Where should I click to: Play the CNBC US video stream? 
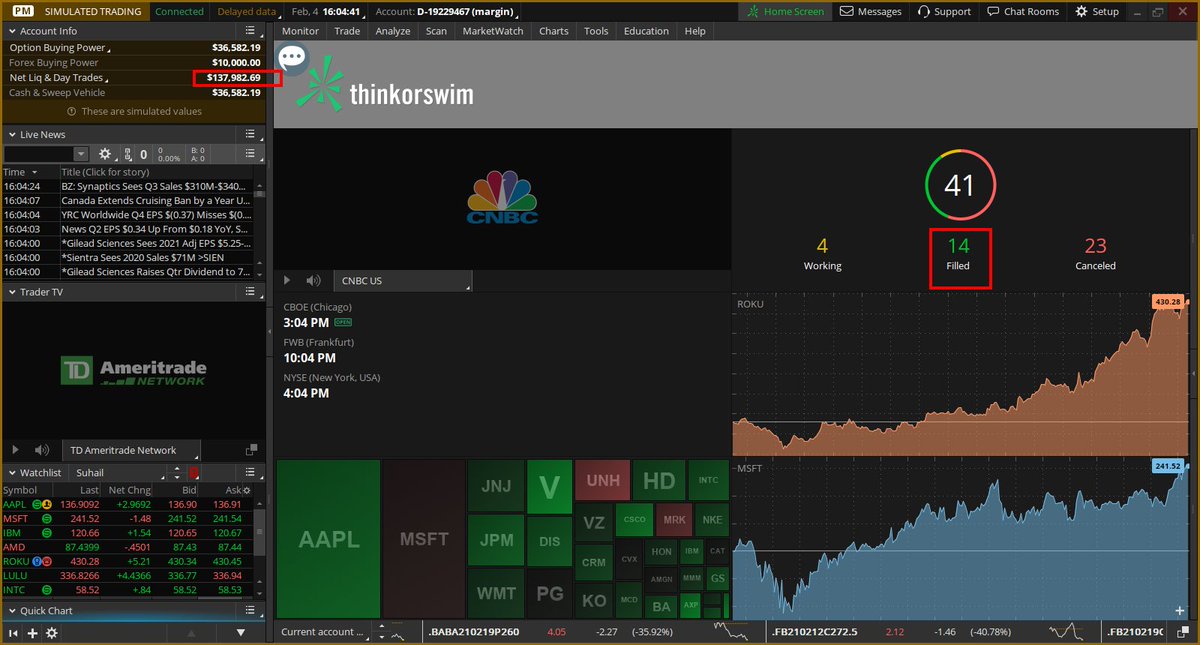click(x=288, y=281)
